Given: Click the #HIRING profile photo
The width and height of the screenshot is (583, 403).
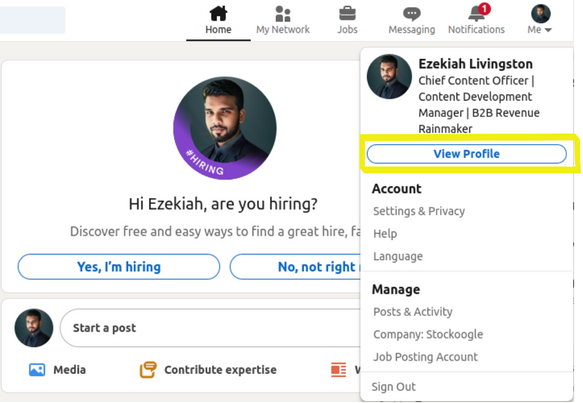Looking at the screenshot, I should click(x=225, y=128).
